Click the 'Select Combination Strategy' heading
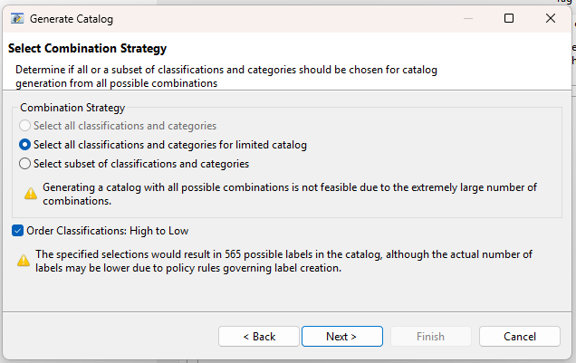The width and height of the screenshot is (576, 363). 87,48
